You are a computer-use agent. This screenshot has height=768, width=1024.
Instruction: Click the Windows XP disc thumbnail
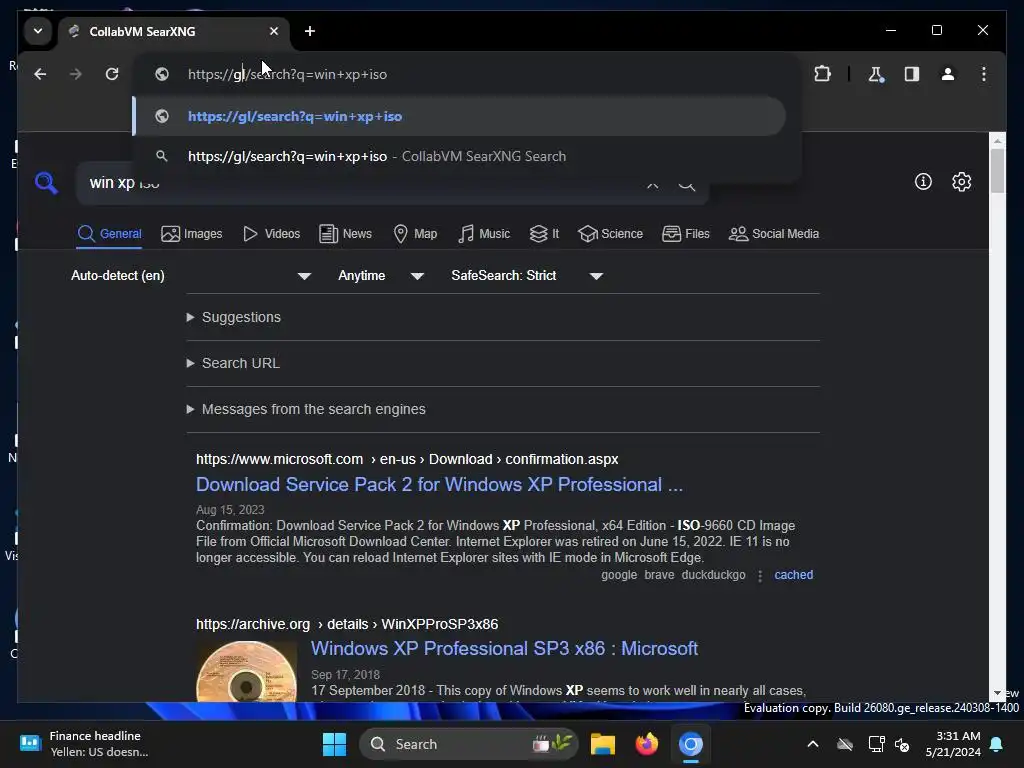pos(246,671)
